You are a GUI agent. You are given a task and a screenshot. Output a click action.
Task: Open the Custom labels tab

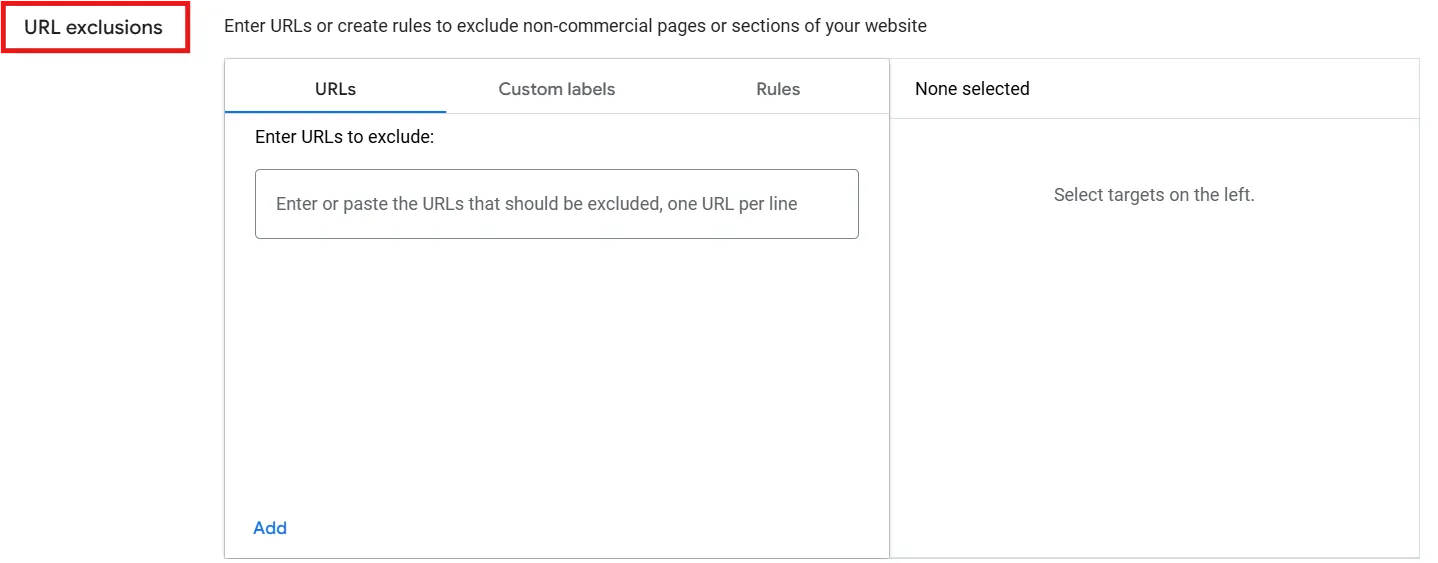point(557,88)
